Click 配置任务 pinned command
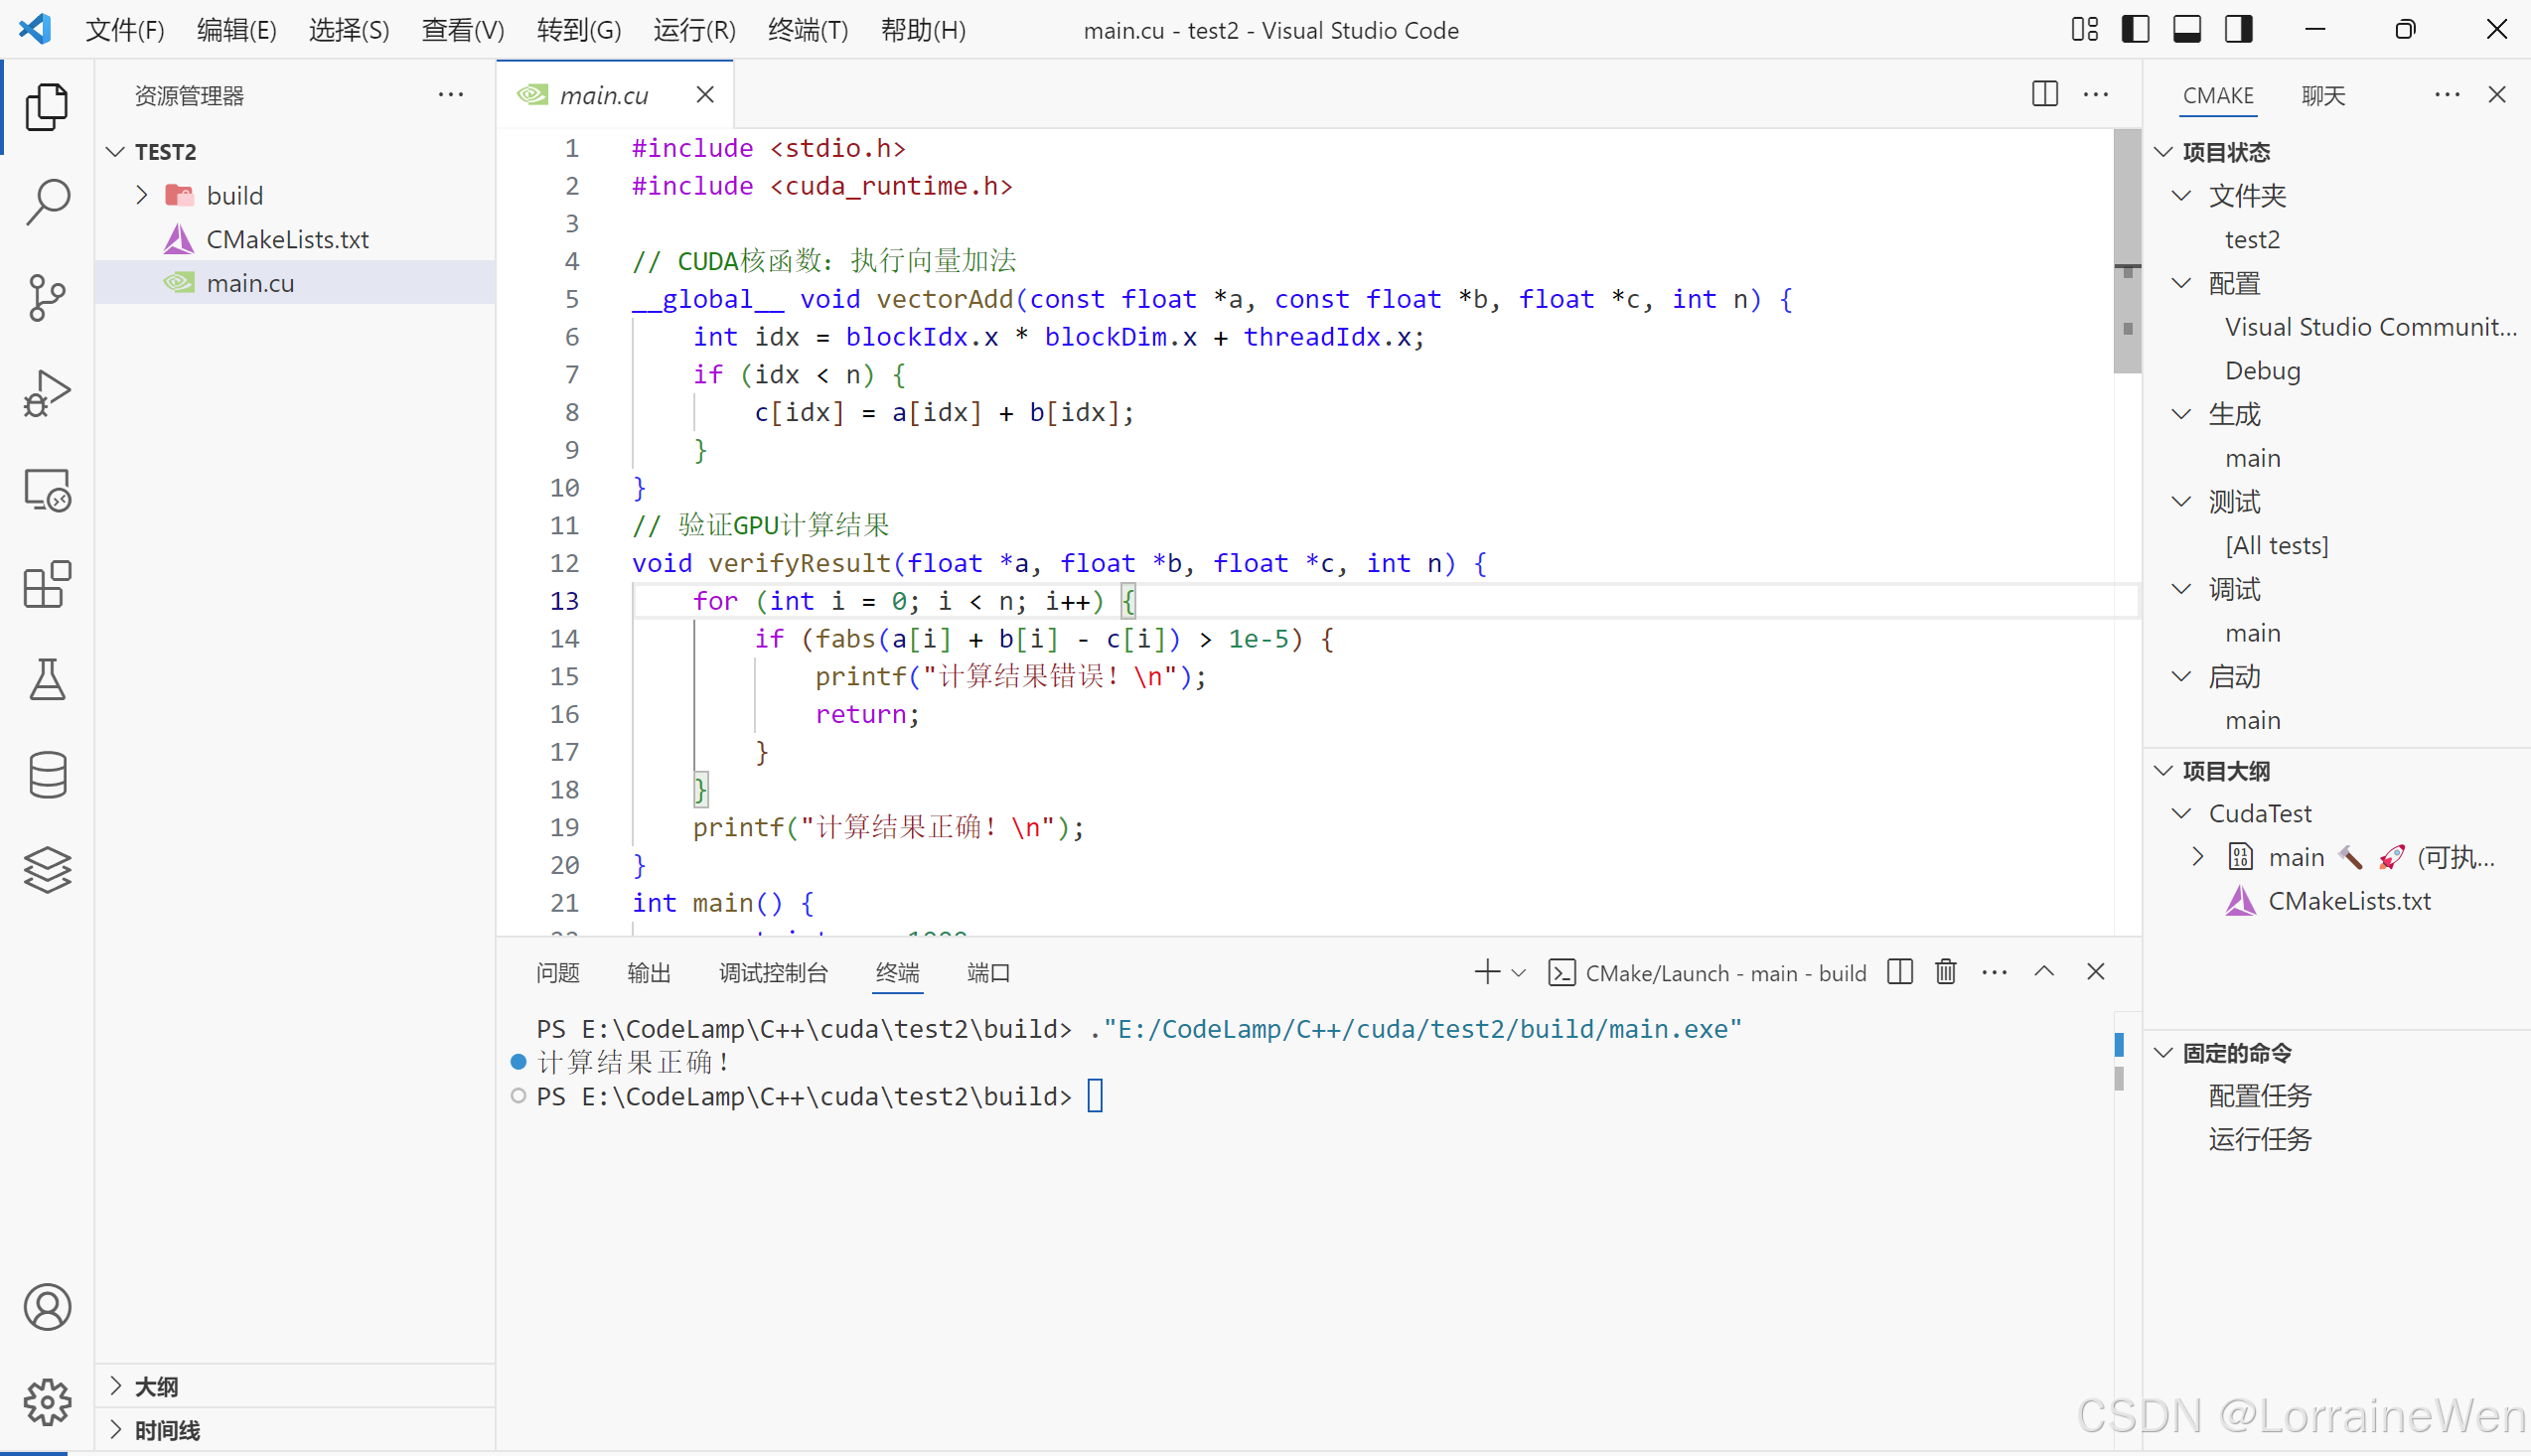The width and height of the screenshot is (2531, 1456). point(2259,1096)
